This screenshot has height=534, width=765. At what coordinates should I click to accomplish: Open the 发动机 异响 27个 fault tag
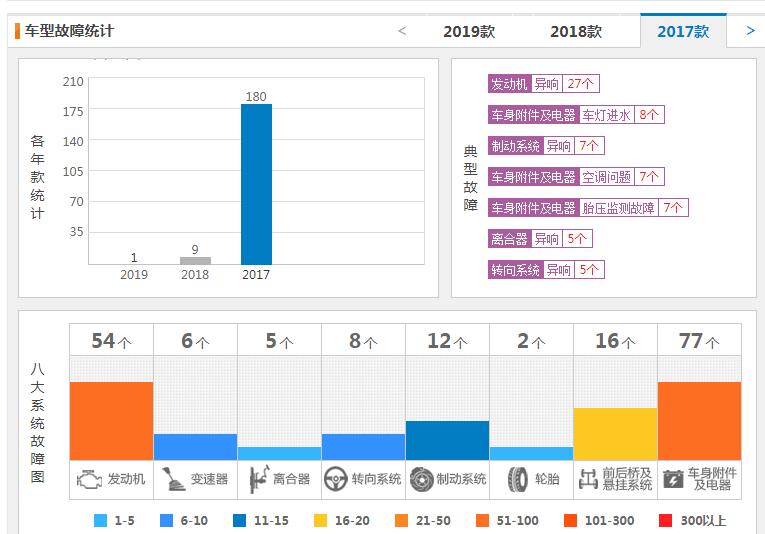tap(544, 84)
